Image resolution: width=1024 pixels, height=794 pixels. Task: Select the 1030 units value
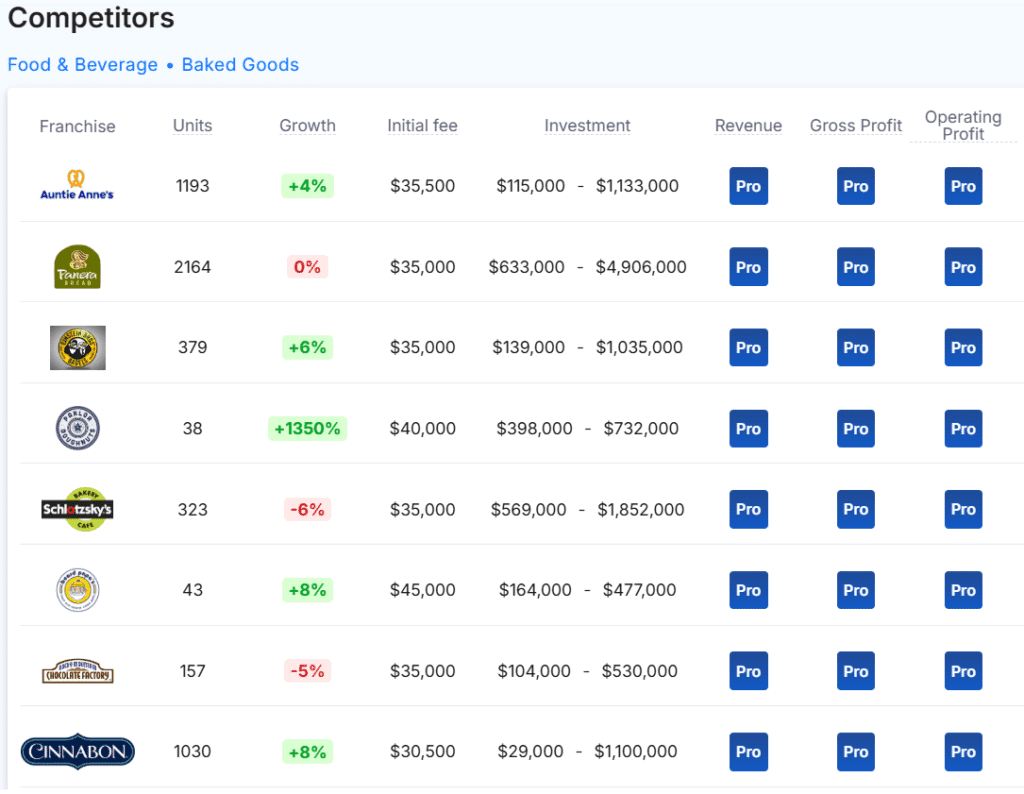click(193, 752)
